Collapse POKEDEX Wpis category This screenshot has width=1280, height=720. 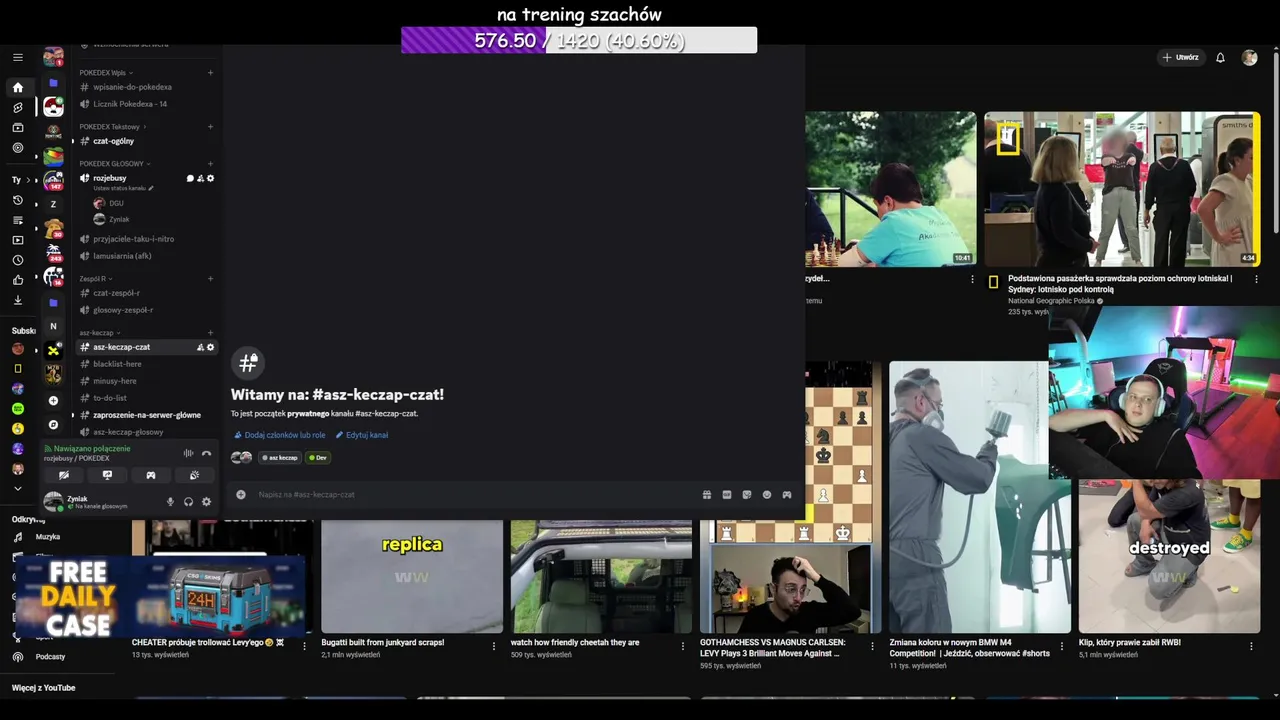106,72
